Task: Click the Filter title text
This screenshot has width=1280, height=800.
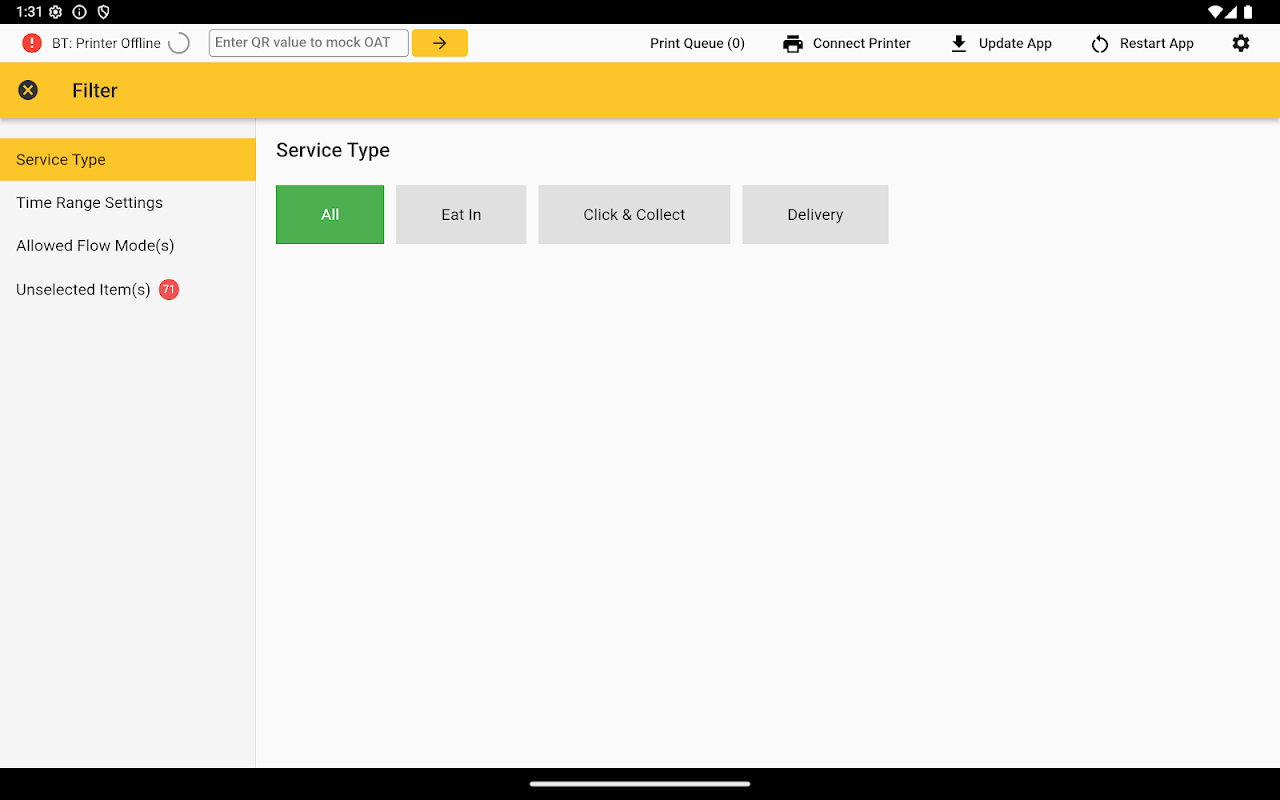Action: [x=95, y=90]
